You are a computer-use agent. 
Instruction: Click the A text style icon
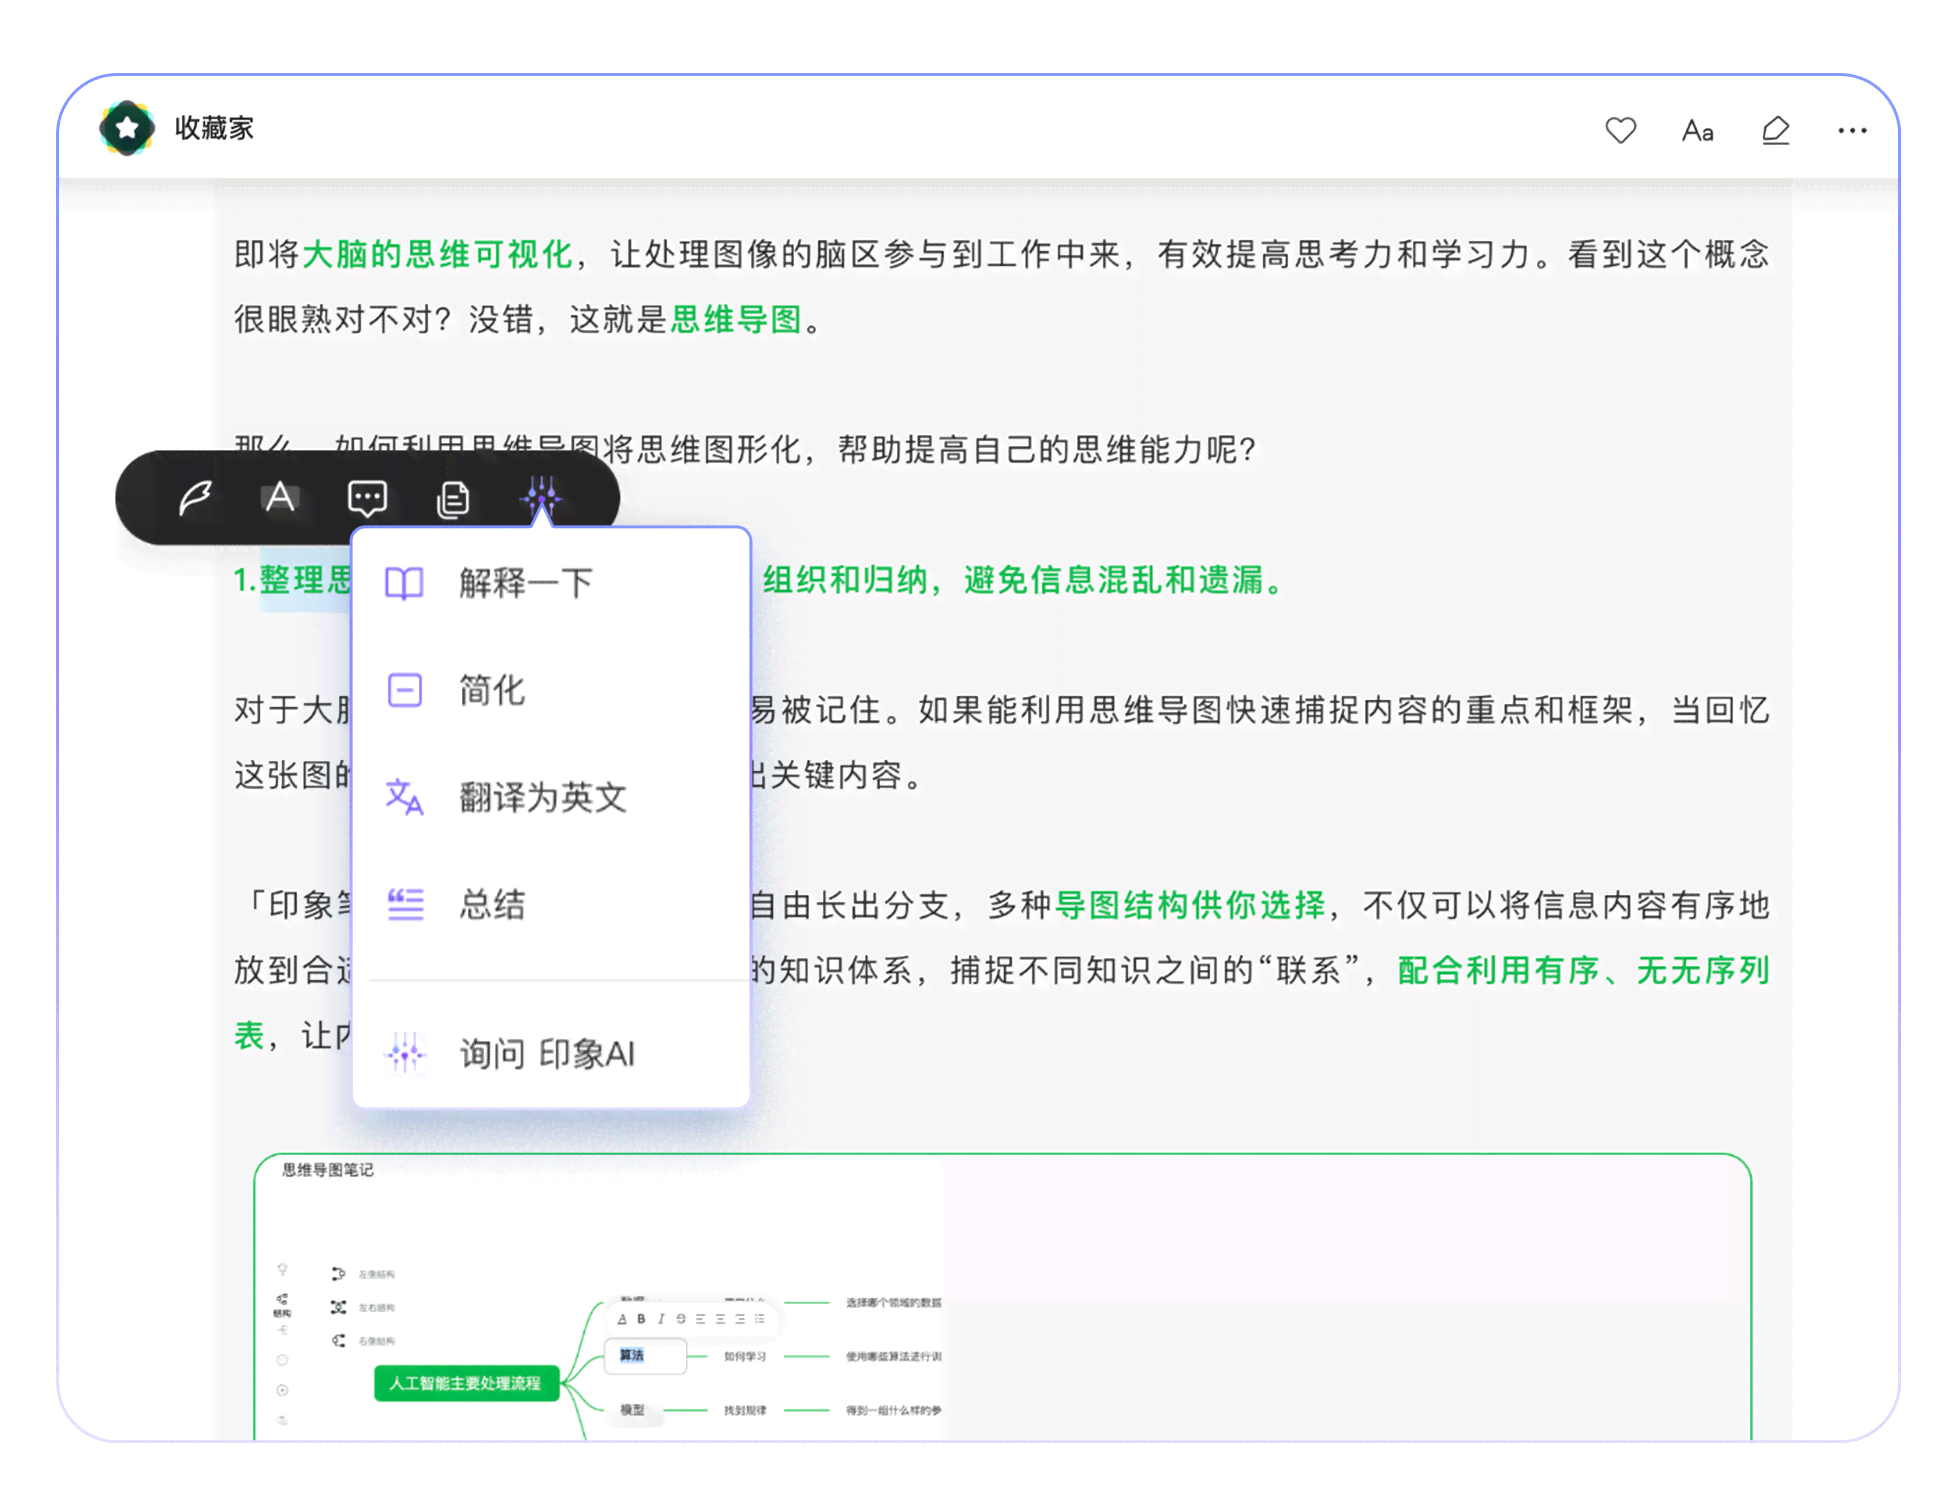281,497
